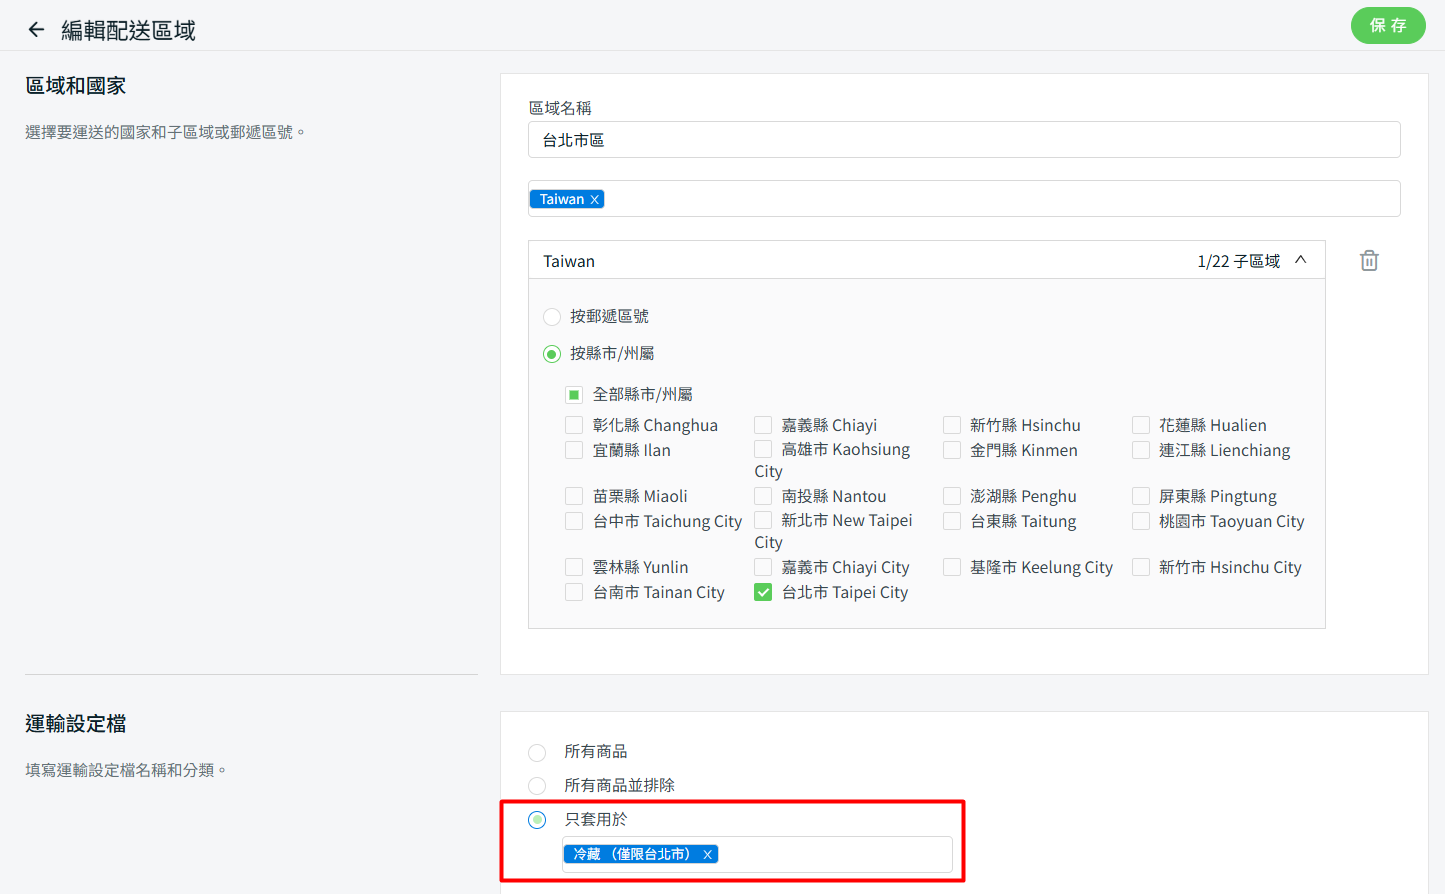The image size is (1445, 894).
Task: Toggle the 全部縣市/州屬 checkbox
Action: pos(574,395)
